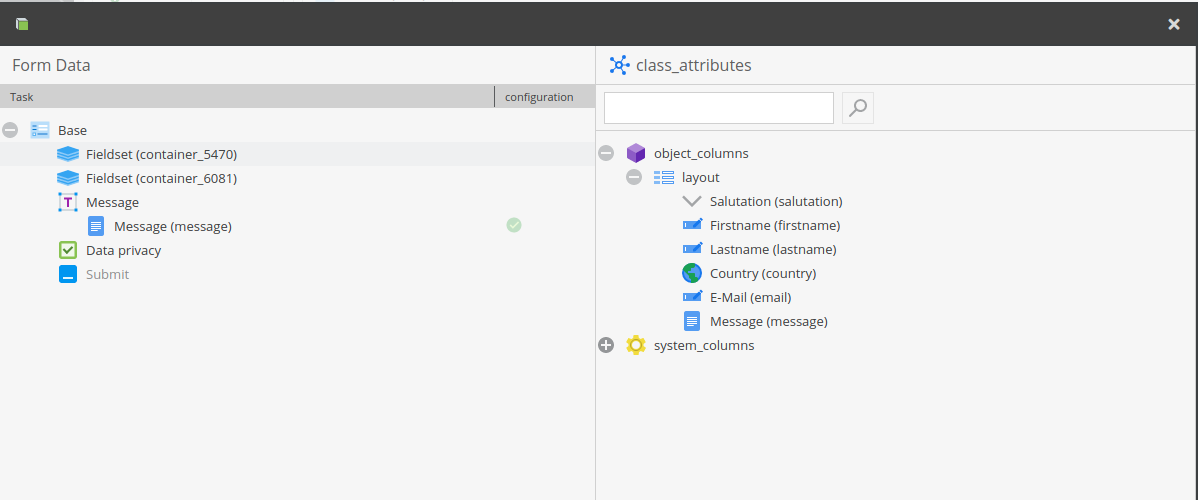Viewport: 1198px width, 500px height.
Task: Collapse the Base tree node
Action: click(10, 130)
